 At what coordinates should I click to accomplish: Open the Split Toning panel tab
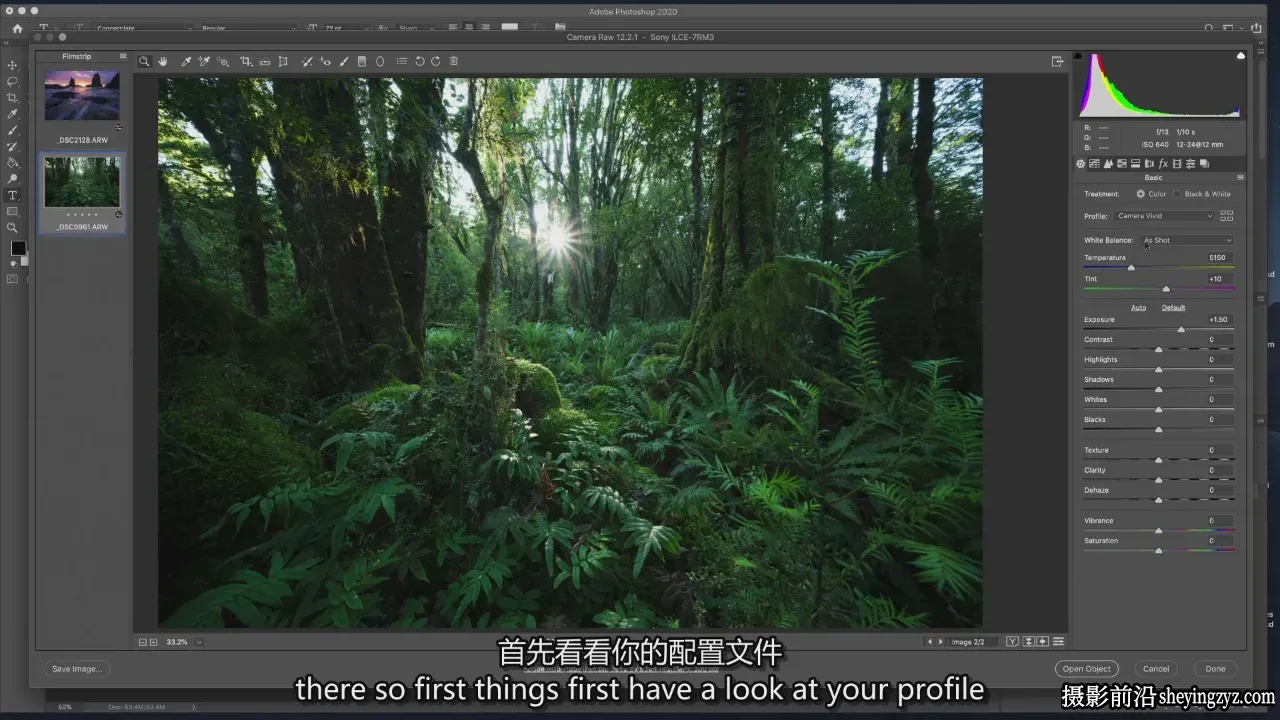coord(1135,164)
